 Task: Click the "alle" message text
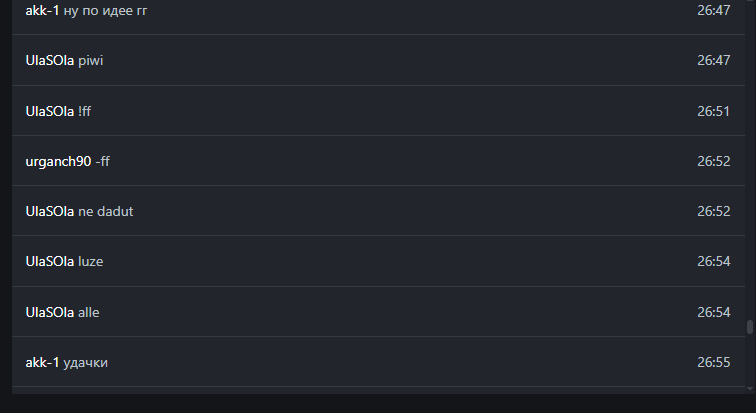coord(89,312)
